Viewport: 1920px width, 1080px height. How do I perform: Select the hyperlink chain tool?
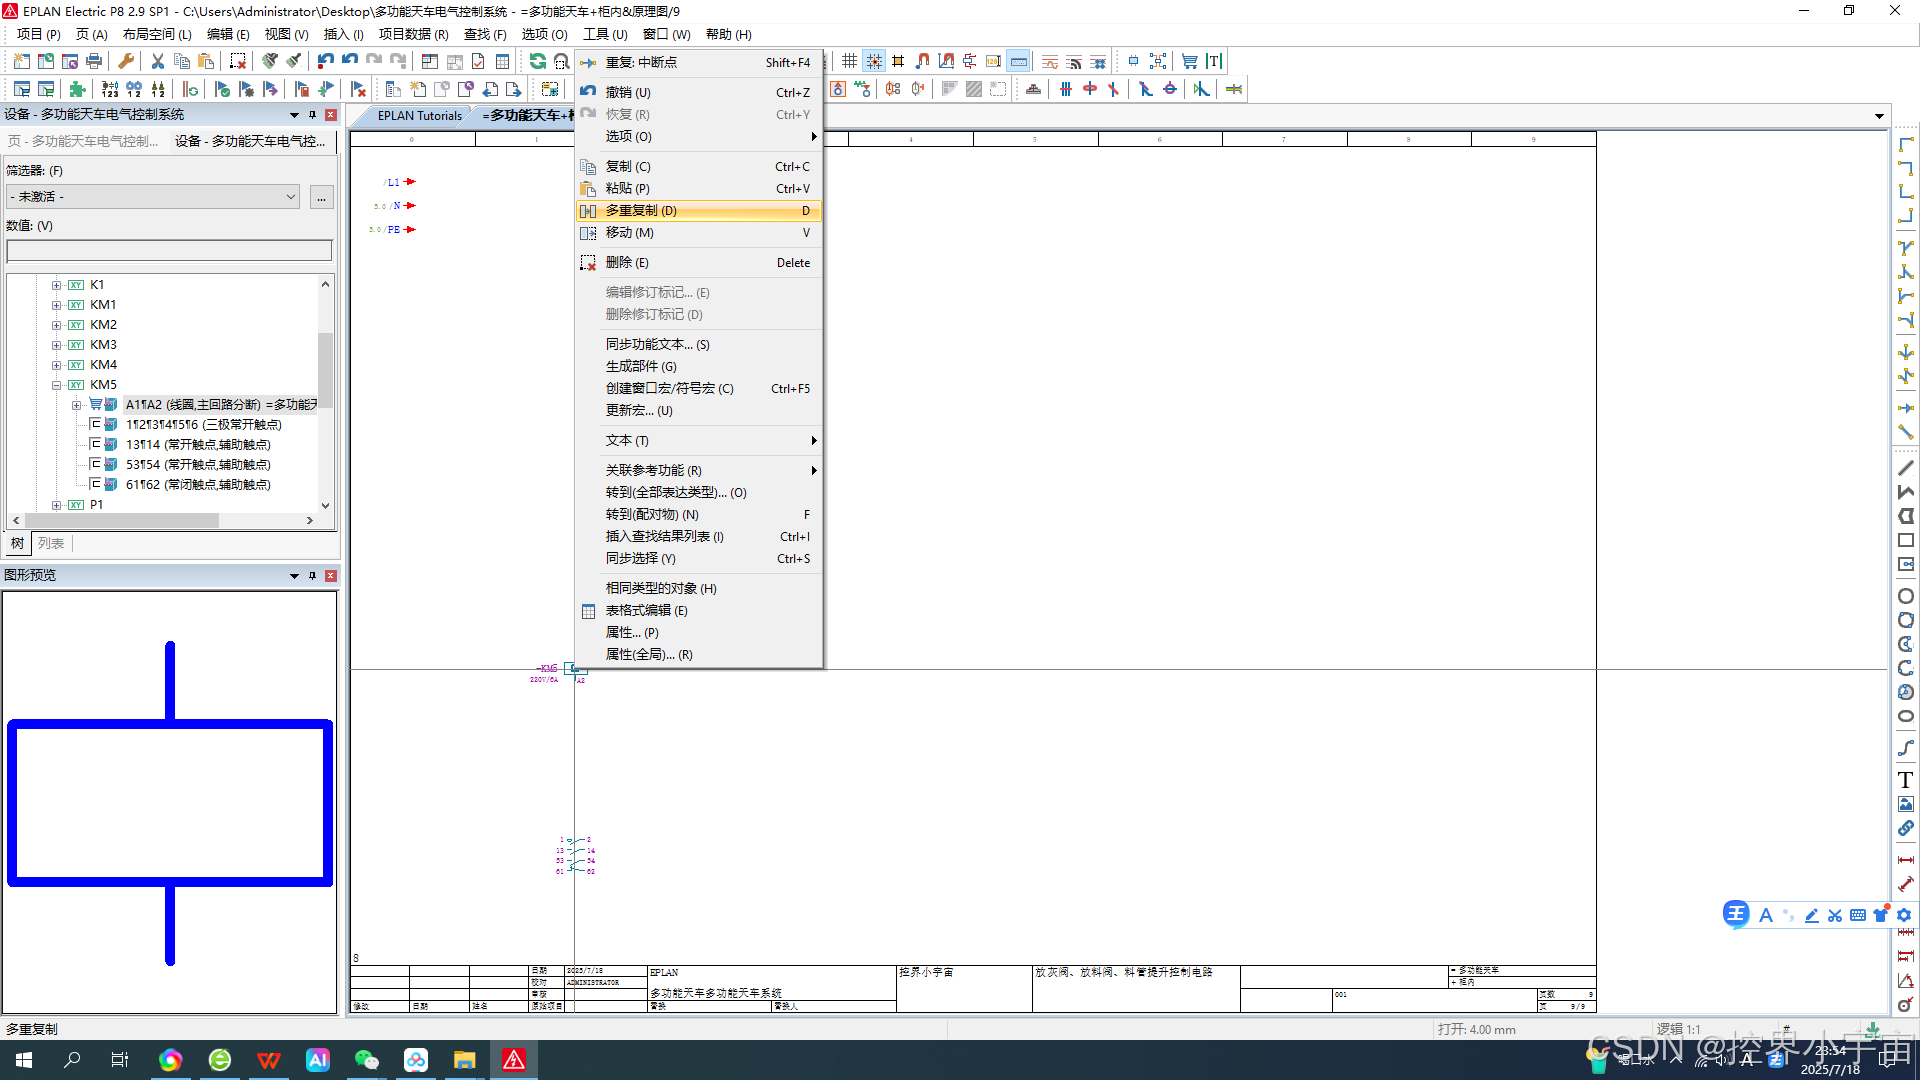pos(1906,828)
